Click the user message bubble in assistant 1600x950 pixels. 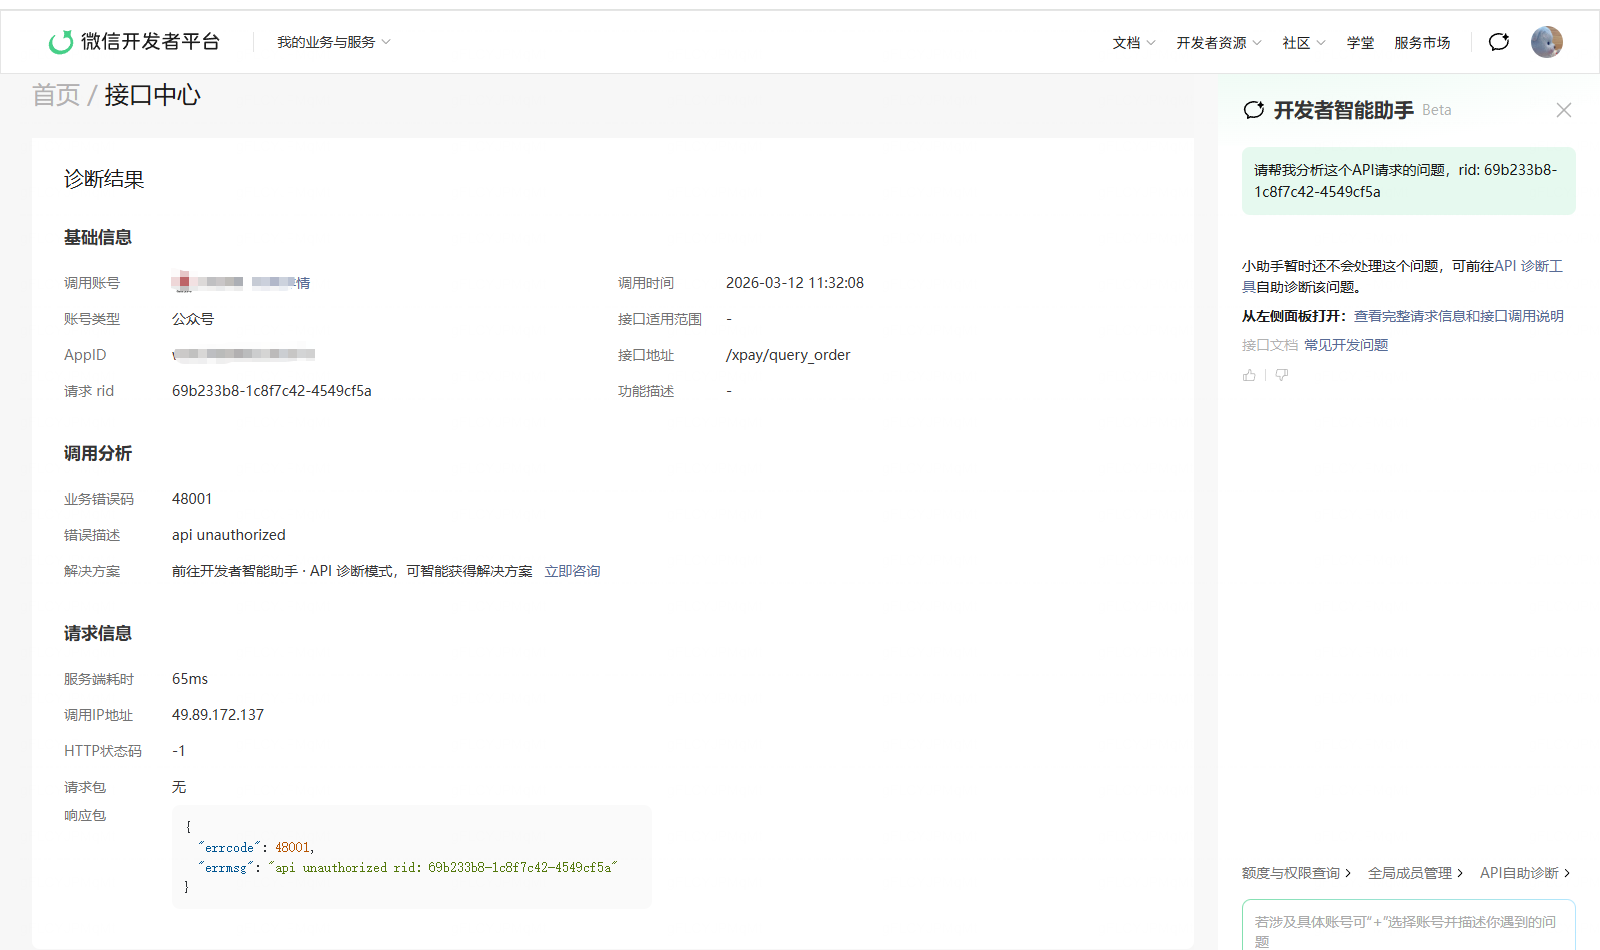click(x=1408, y=181)
